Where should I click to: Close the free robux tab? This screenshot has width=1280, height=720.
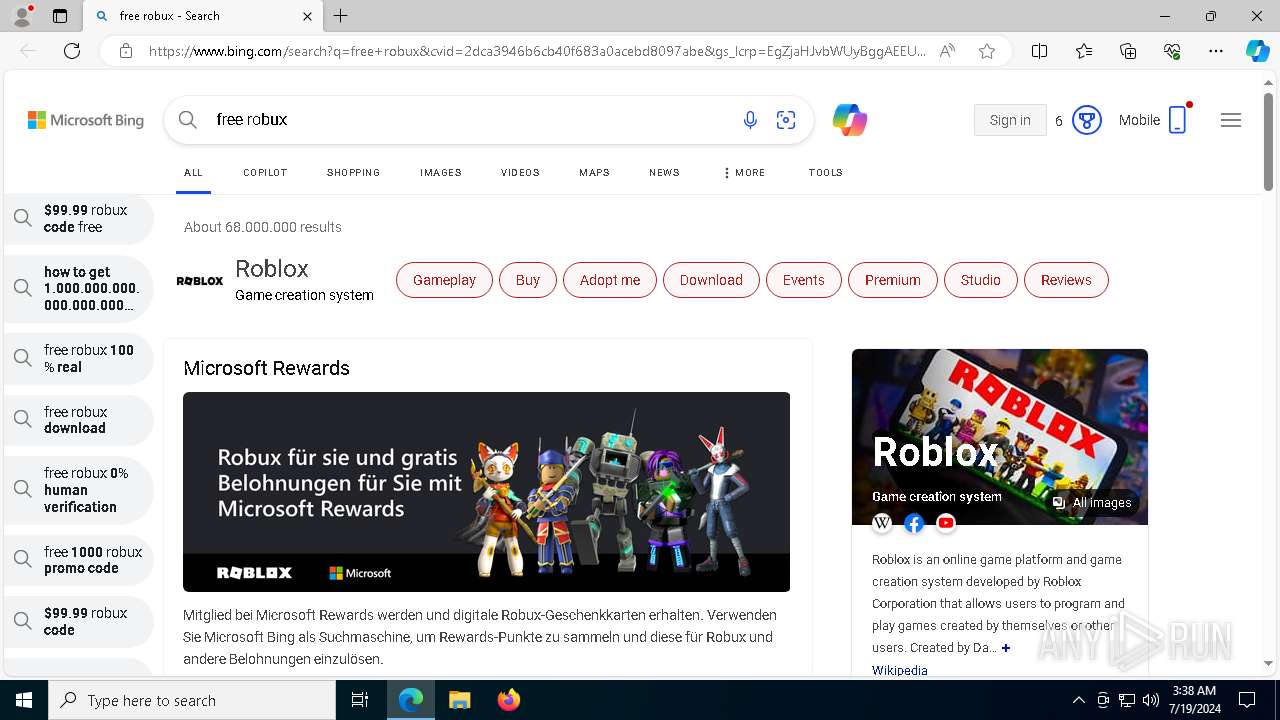[307, 16]
